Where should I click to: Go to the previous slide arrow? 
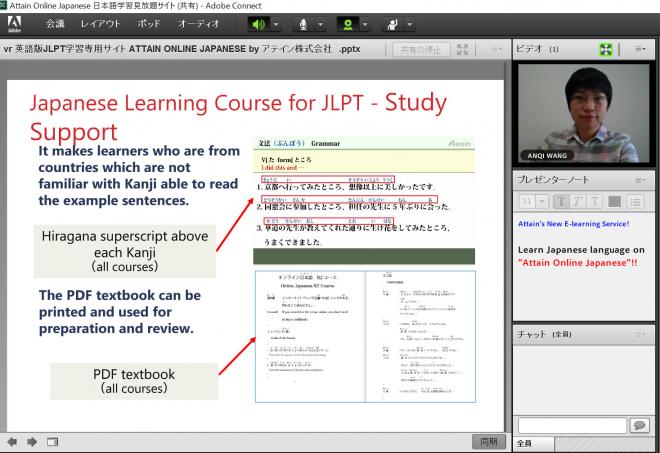(13, 442)
